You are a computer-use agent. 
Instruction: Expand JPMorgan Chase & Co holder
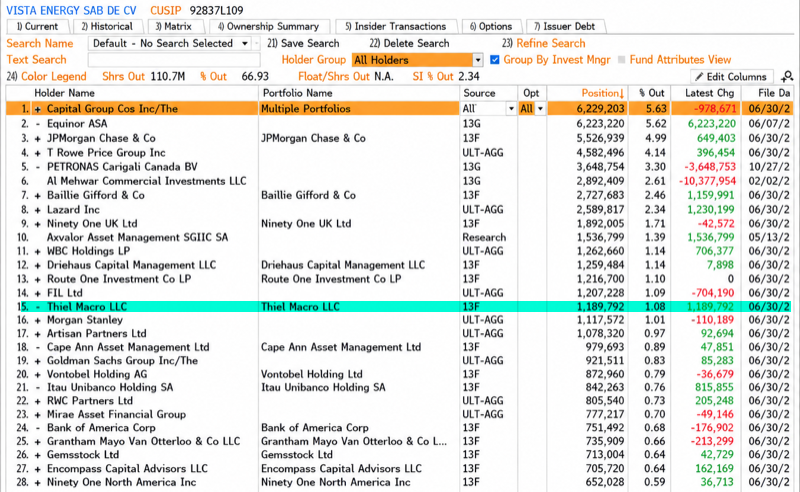pos(38,138)
